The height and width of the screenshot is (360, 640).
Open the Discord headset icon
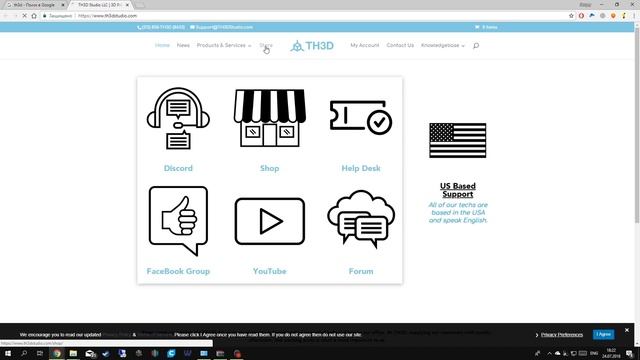pyautogui.click(x=178, y=118)
